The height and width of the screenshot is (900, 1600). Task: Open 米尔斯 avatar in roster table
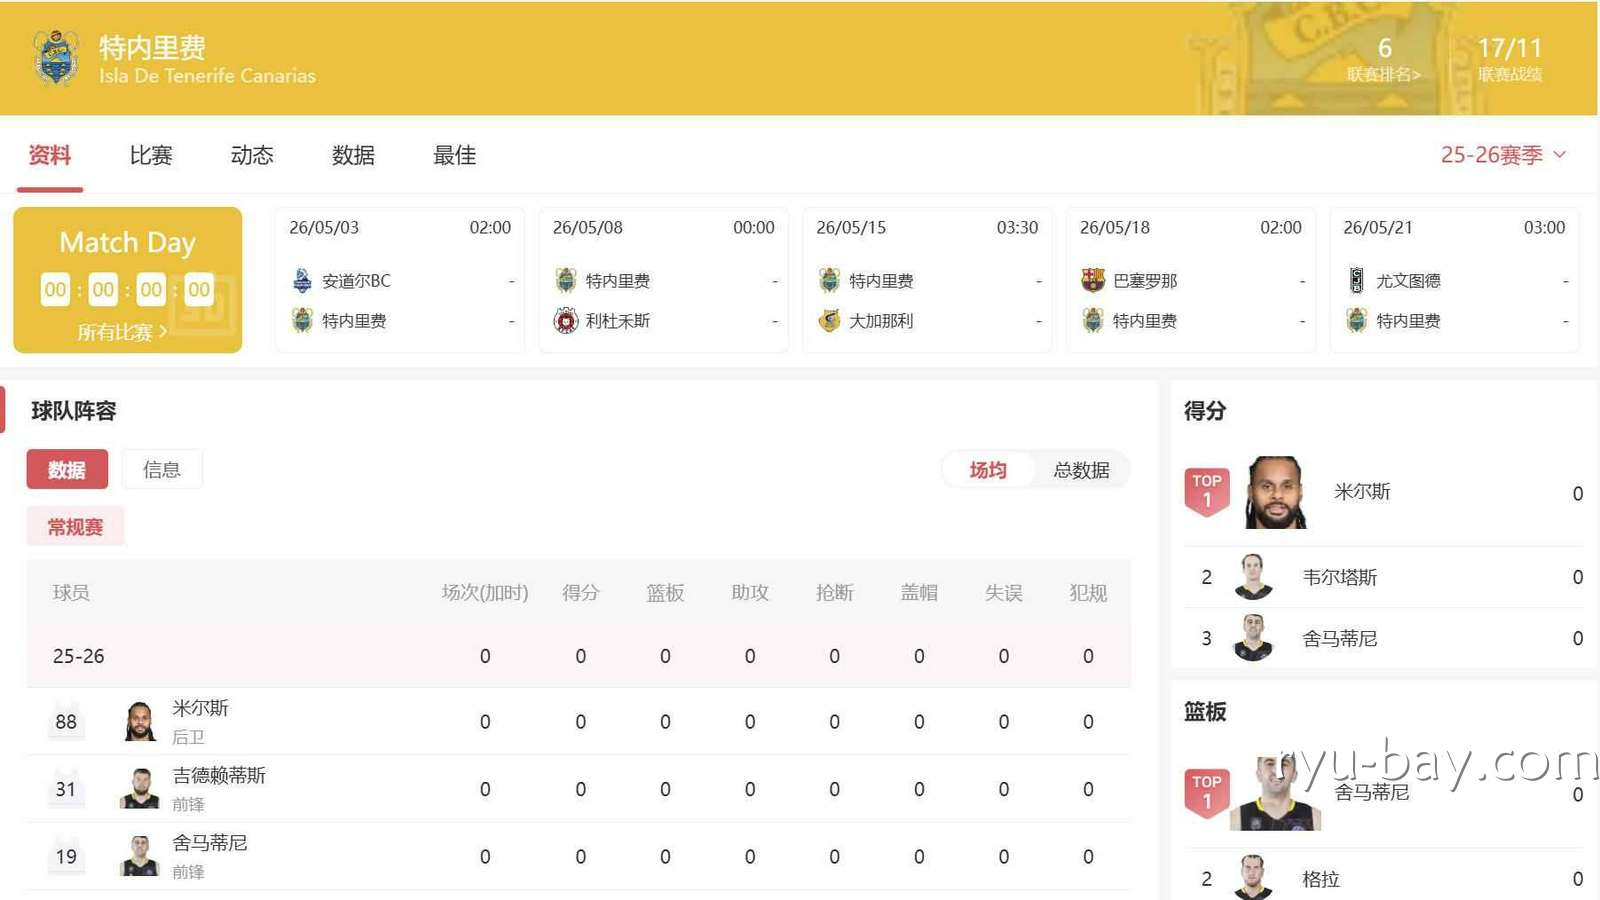click(140, 721)
